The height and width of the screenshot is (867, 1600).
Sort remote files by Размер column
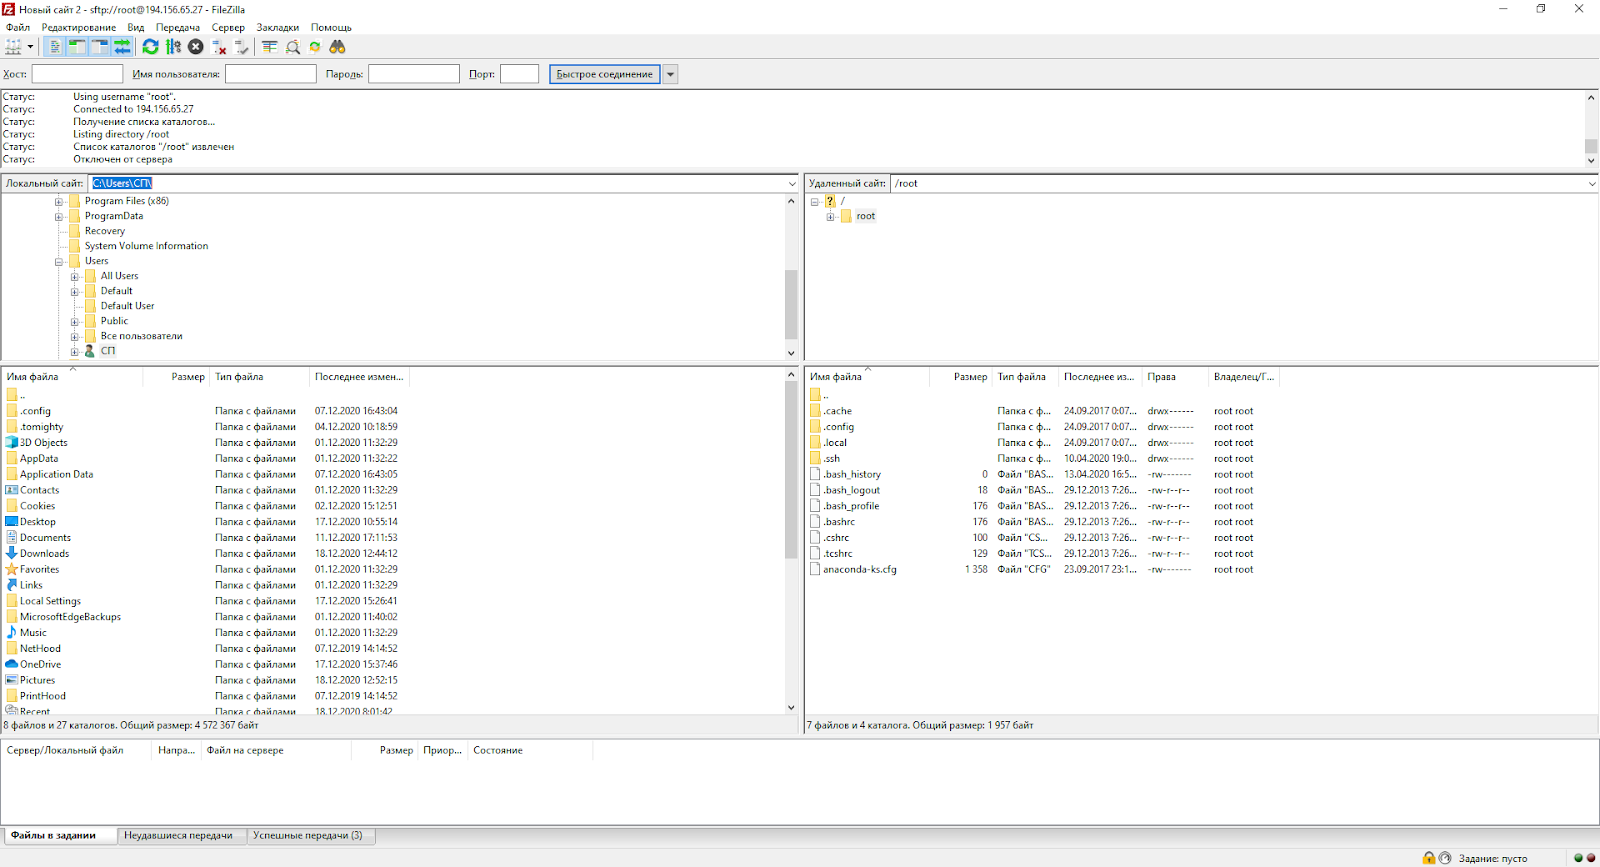tap(960, 377)
